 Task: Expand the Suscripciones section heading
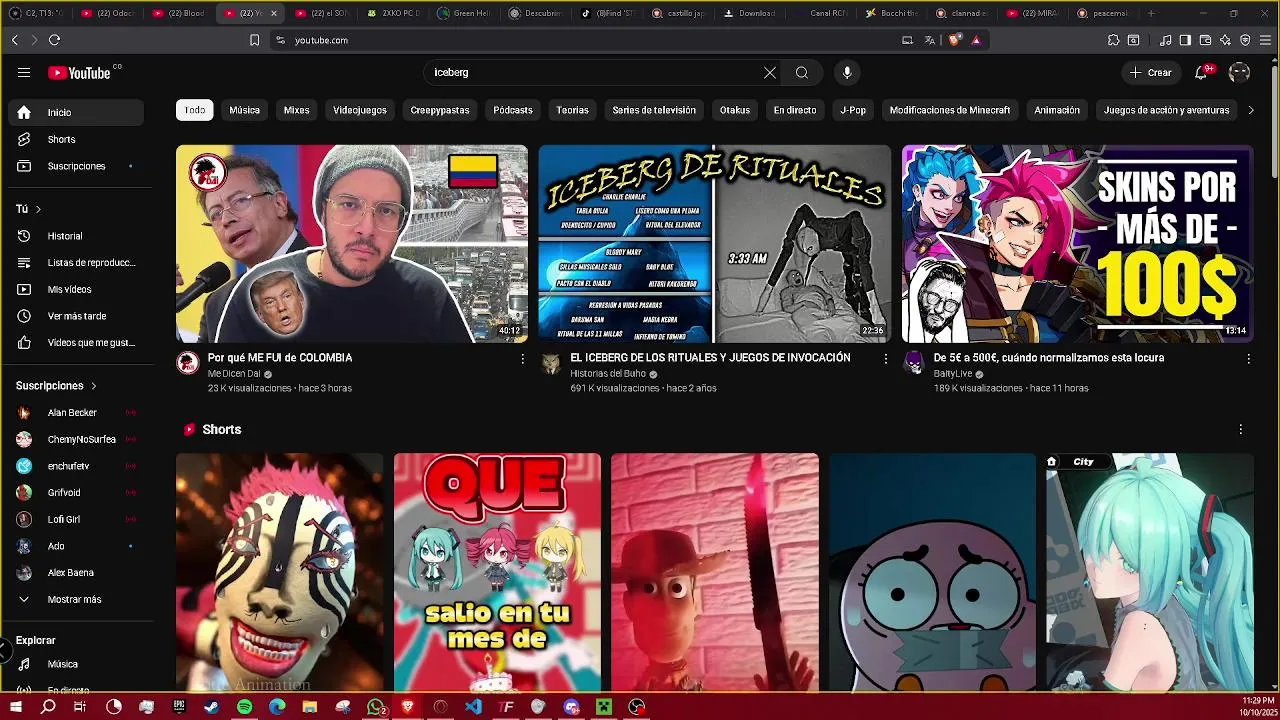pos(57,385)
